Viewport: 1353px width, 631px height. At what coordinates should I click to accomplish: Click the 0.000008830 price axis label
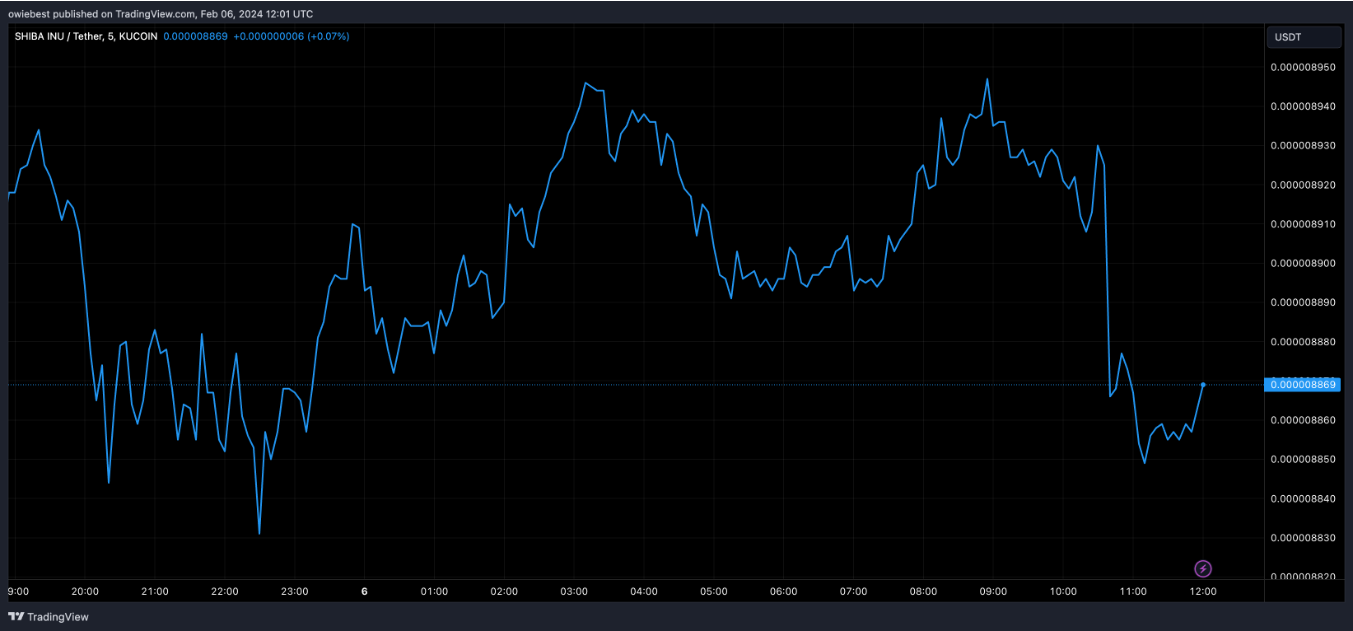point(1302,538)
